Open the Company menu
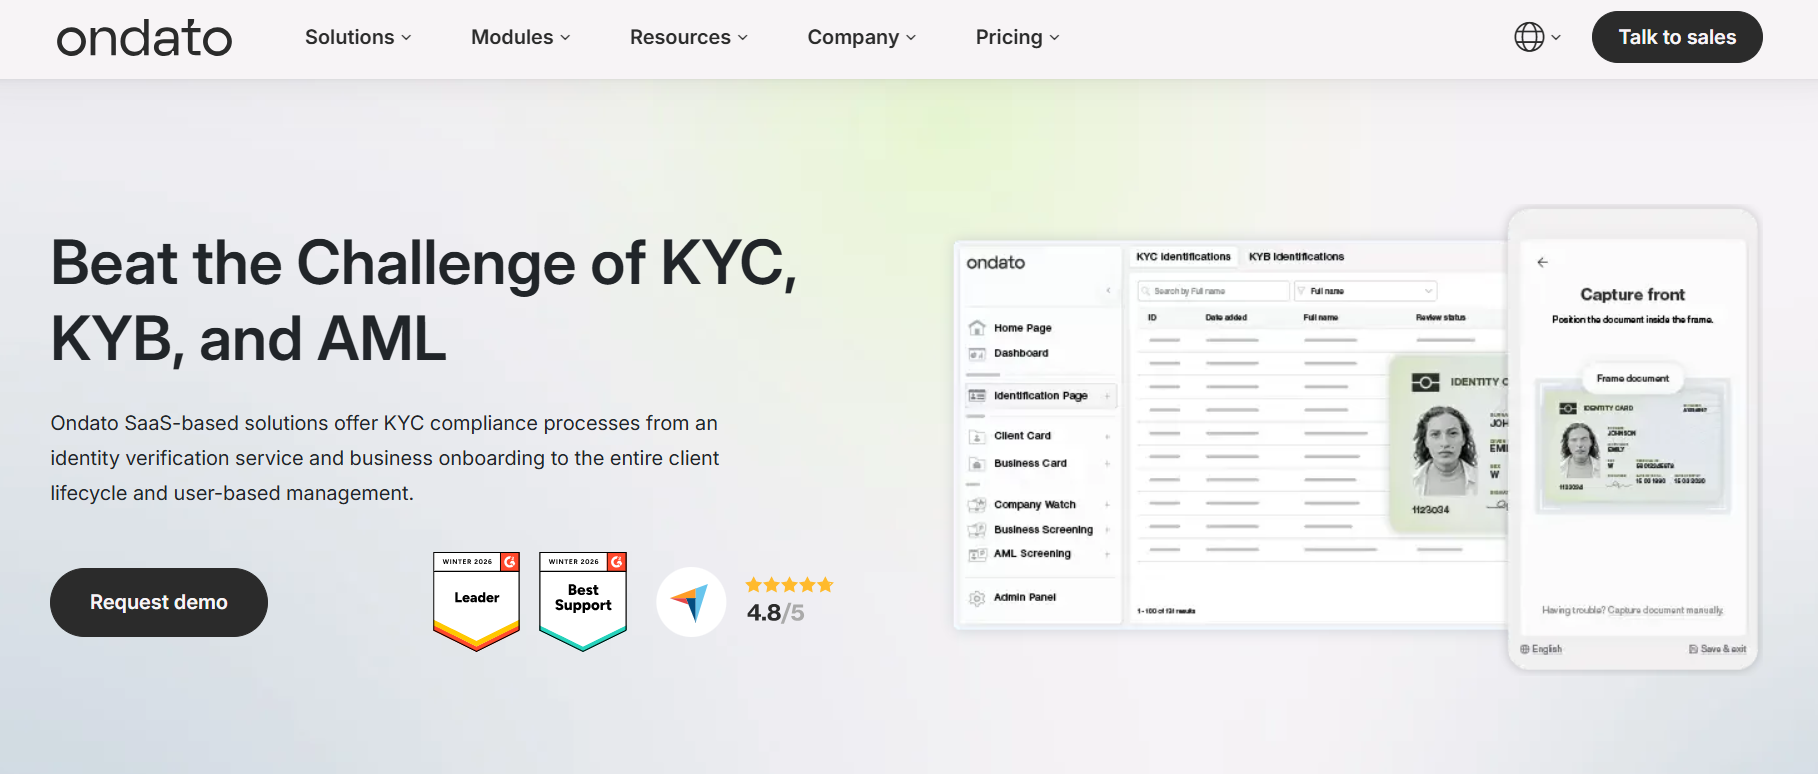 861,37
